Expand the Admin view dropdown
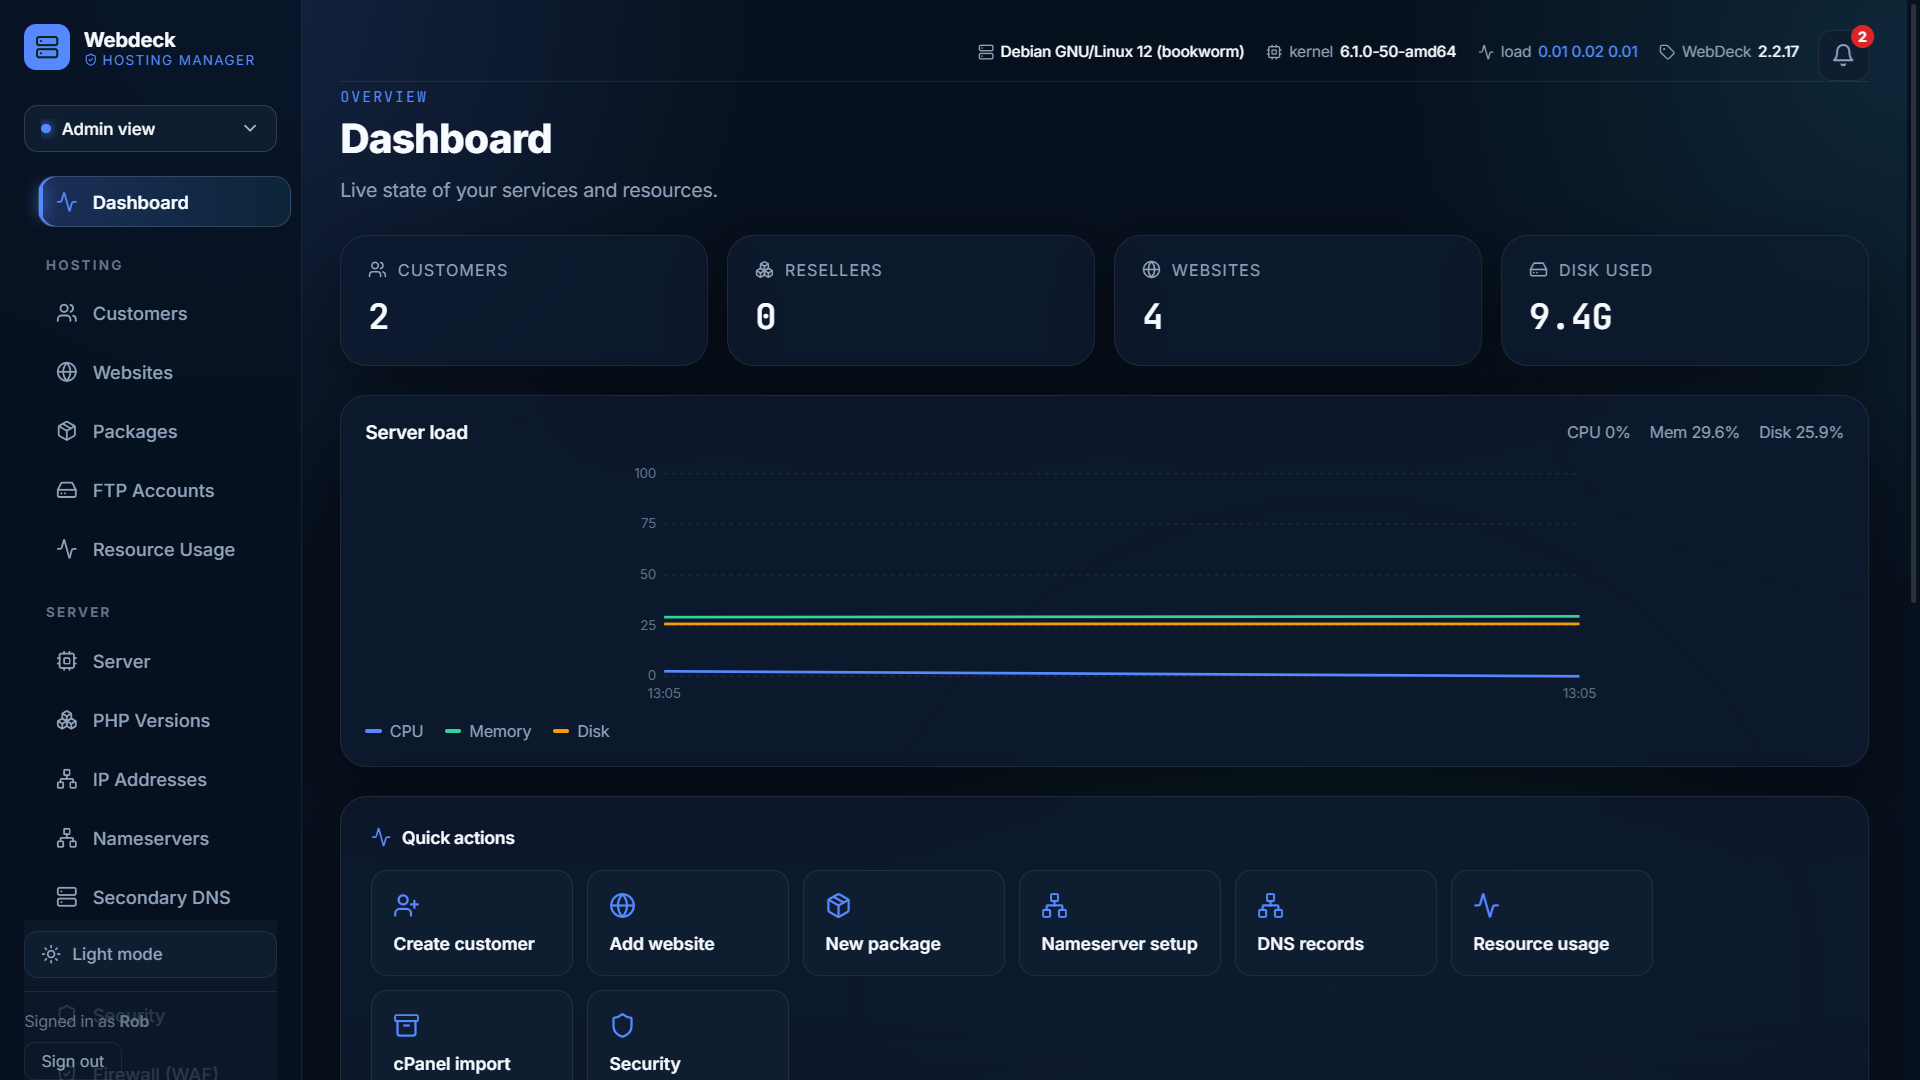The width and height of the screenshot is (1920, 1080). [150, 129]
